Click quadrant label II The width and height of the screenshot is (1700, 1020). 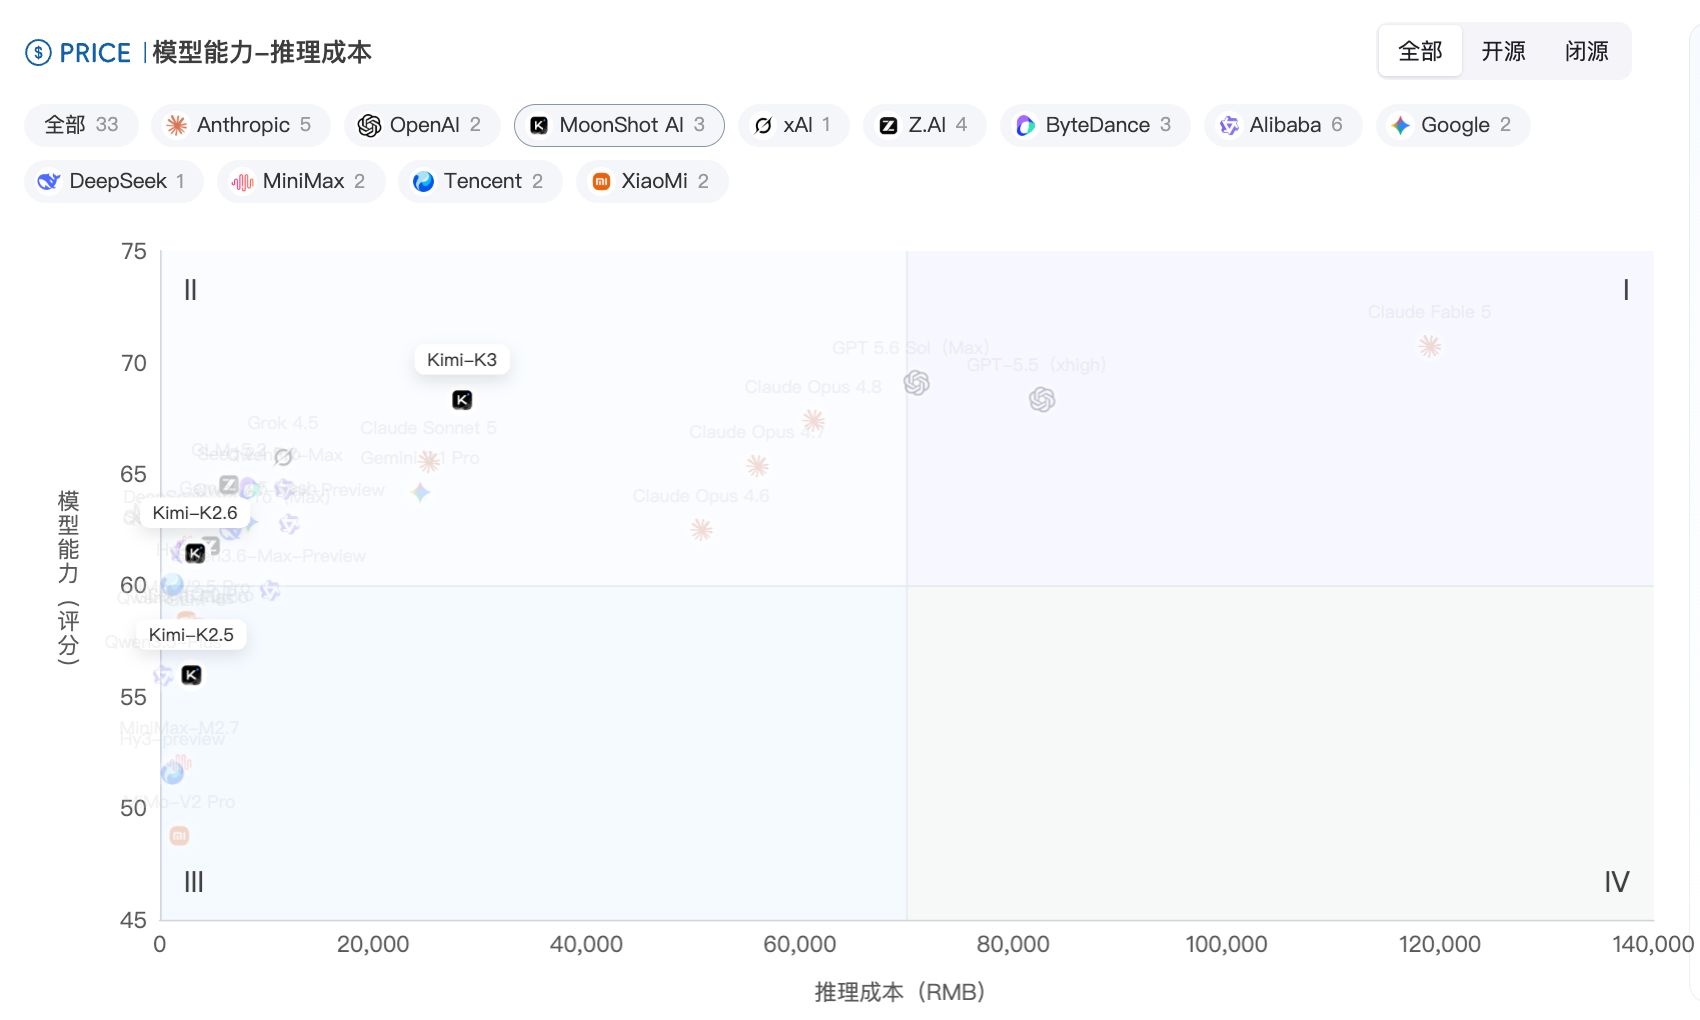190,290
